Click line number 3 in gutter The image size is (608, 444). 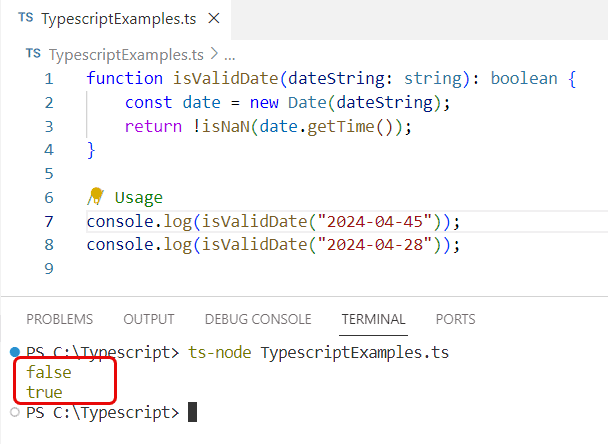[49, 126]
